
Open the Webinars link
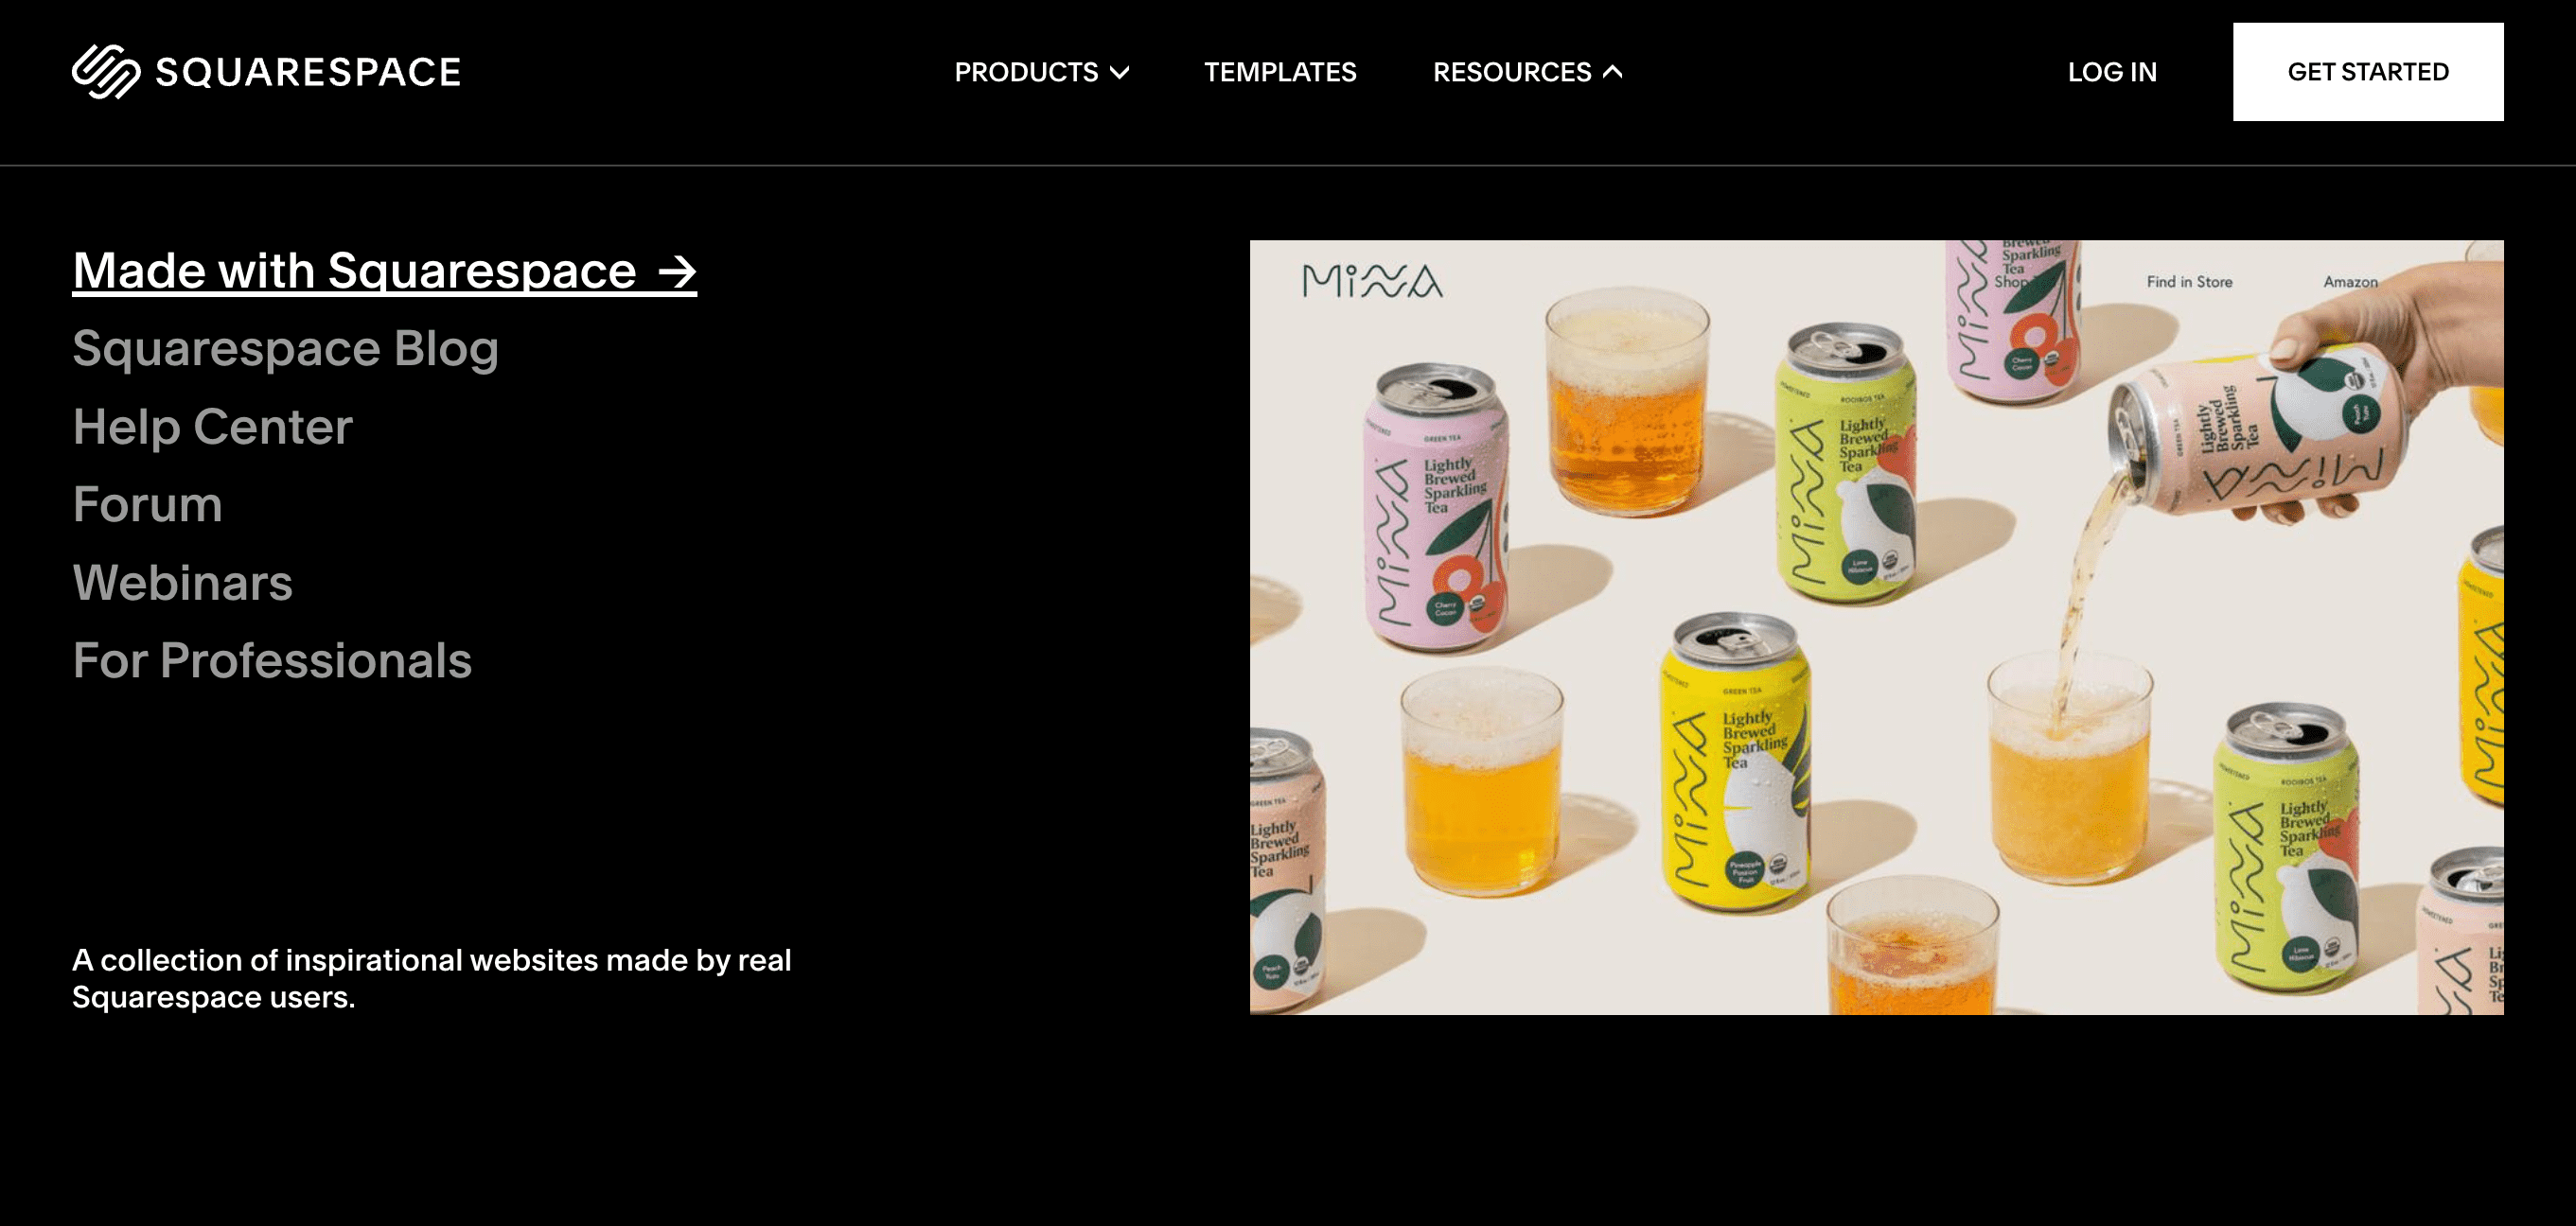tap(182, 582)
